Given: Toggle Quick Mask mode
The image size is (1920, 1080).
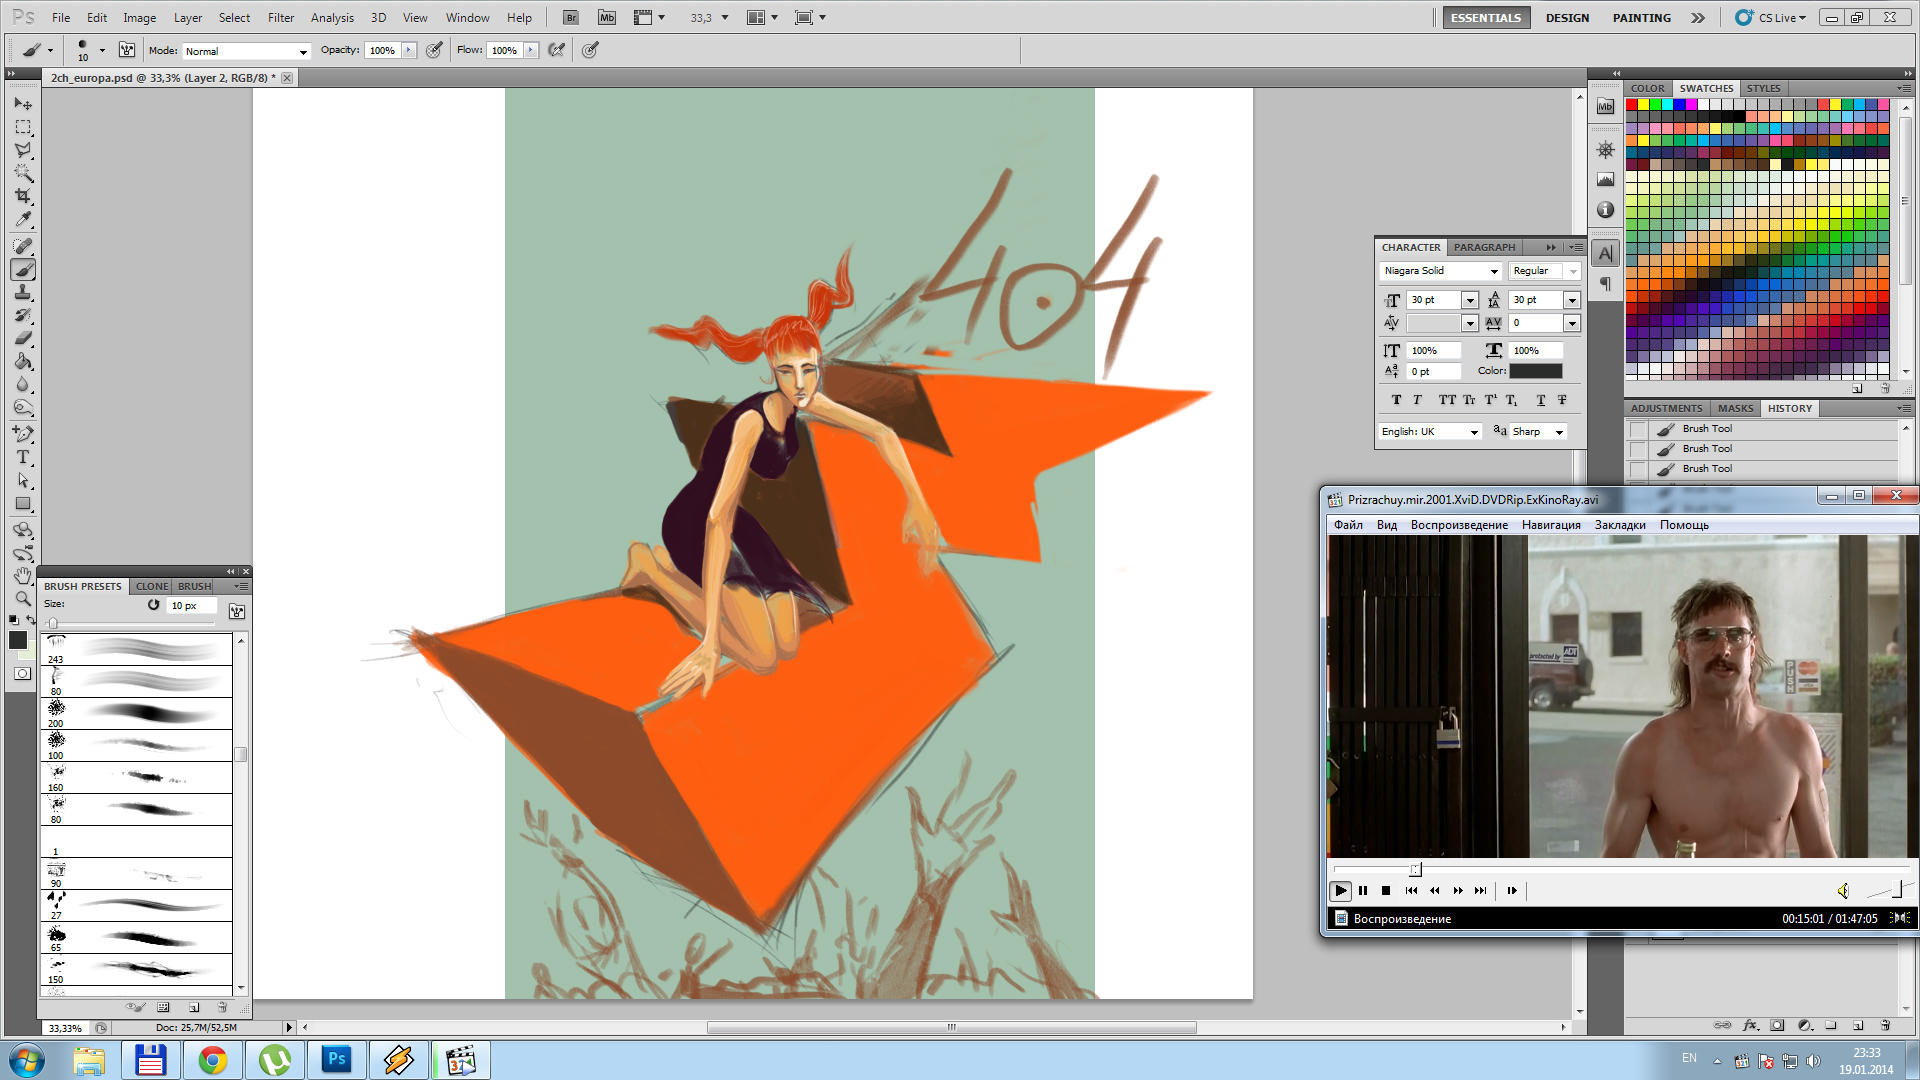Looking at the screenshot, I should point(22,674).
